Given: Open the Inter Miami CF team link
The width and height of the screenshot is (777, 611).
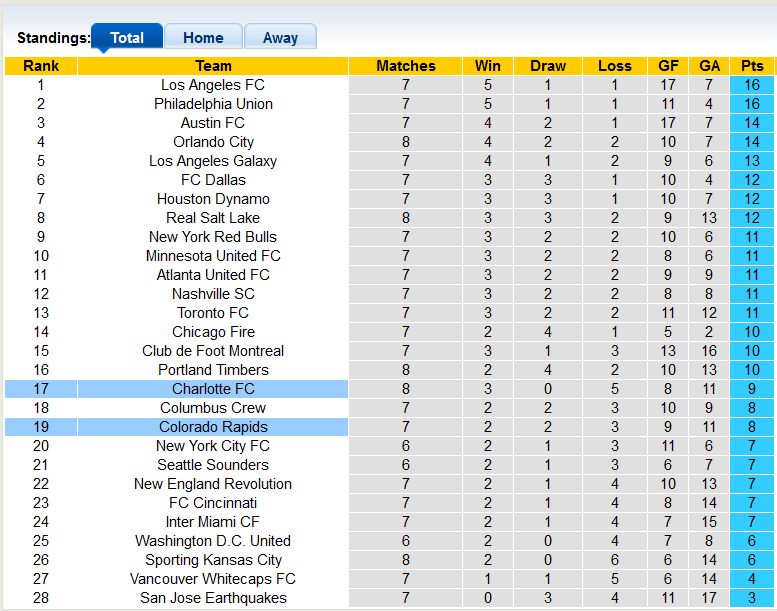Looking at the screenshot, I should pos(213,522).
